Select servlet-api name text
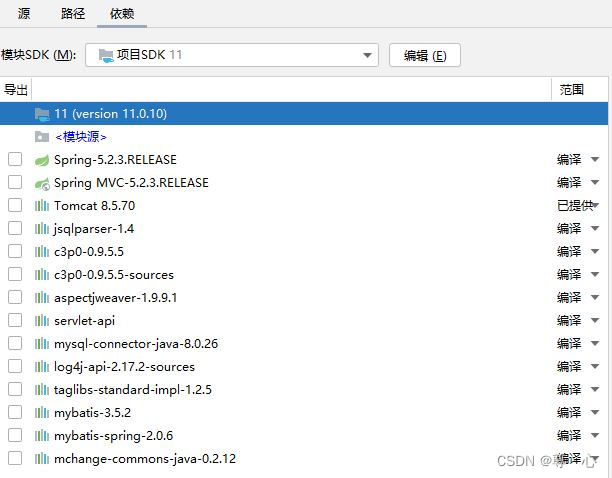Image resolution: width=612 pixels, height=478 pixels. click(x=84, y=321)
